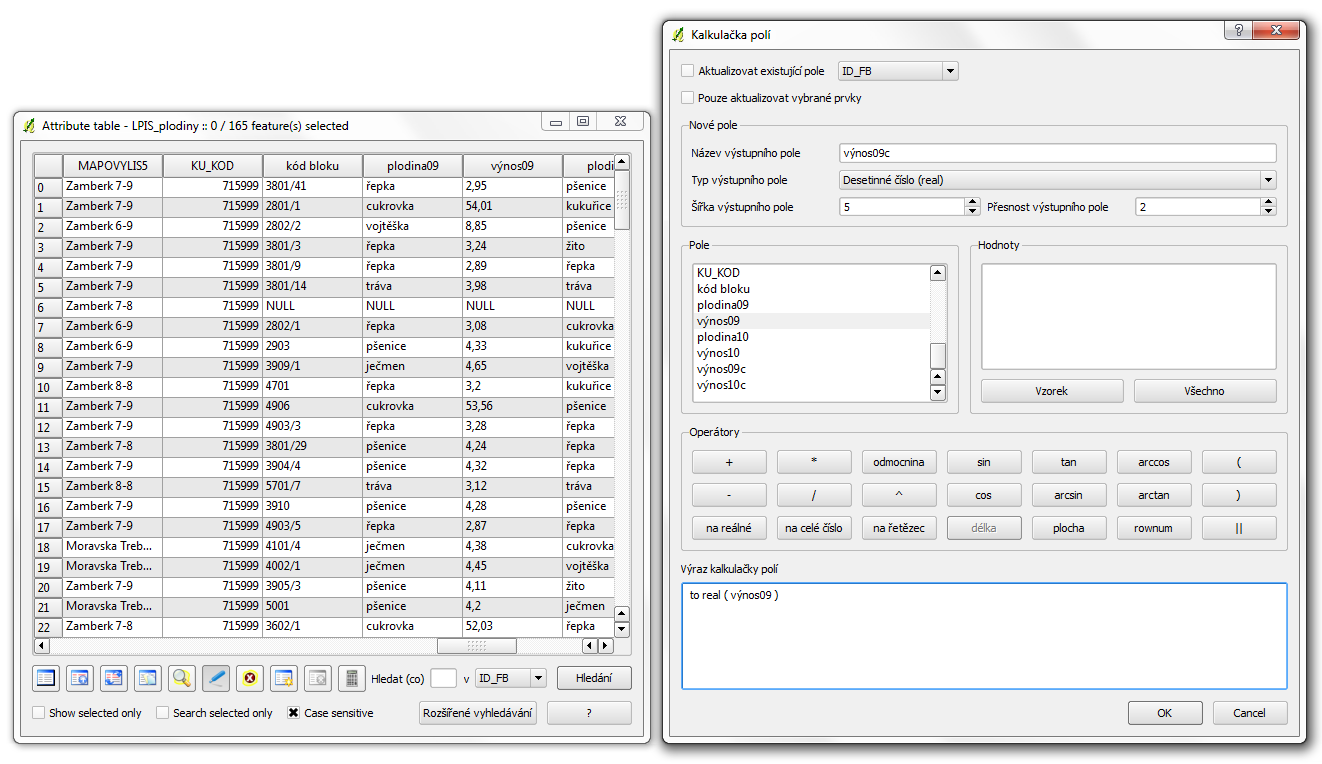Select výnos09 in Pole list

point(811,321)
